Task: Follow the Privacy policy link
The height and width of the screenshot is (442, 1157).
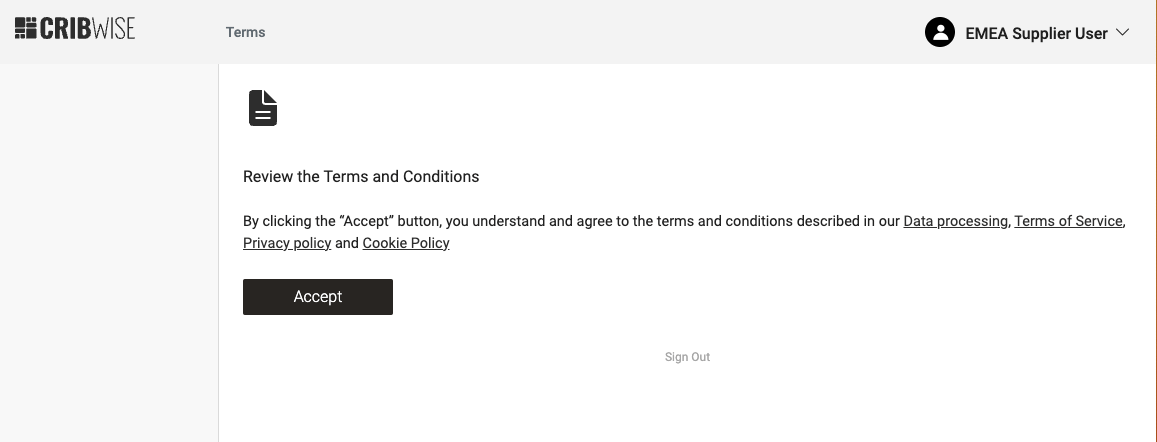Action: tap(287, 243)
